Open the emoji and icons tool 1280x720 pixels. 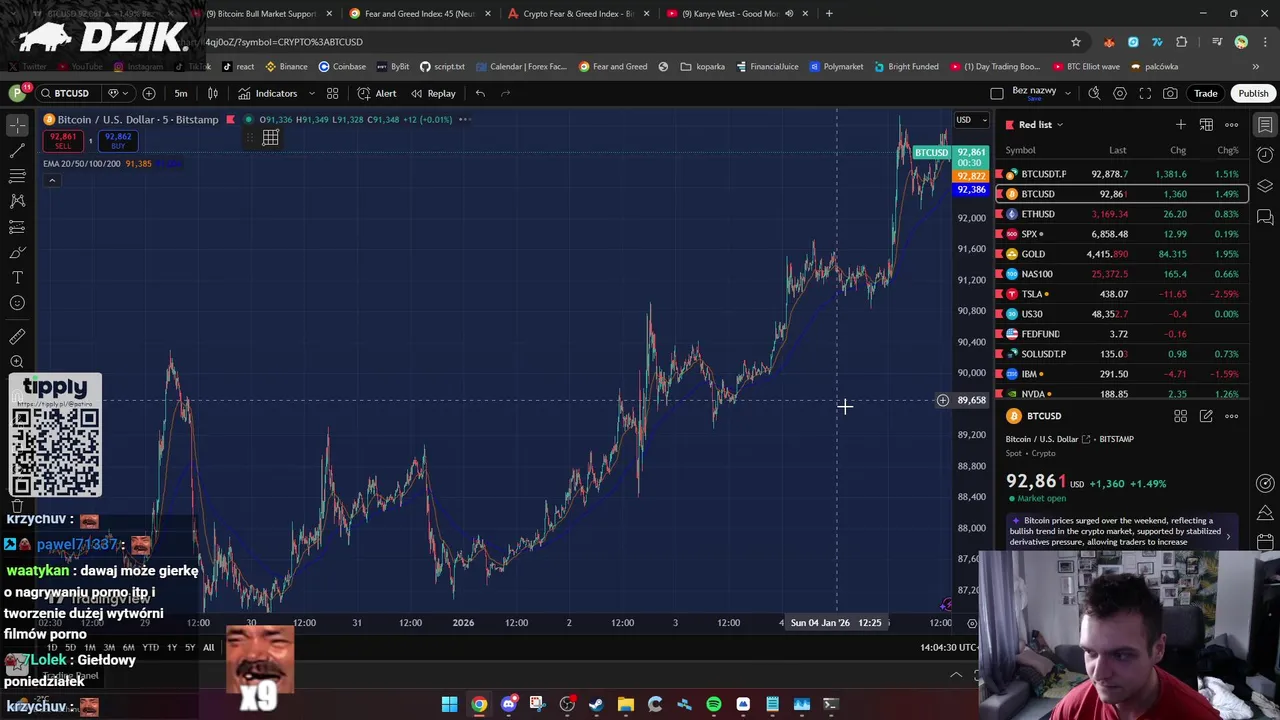click(x=17, y=303)
